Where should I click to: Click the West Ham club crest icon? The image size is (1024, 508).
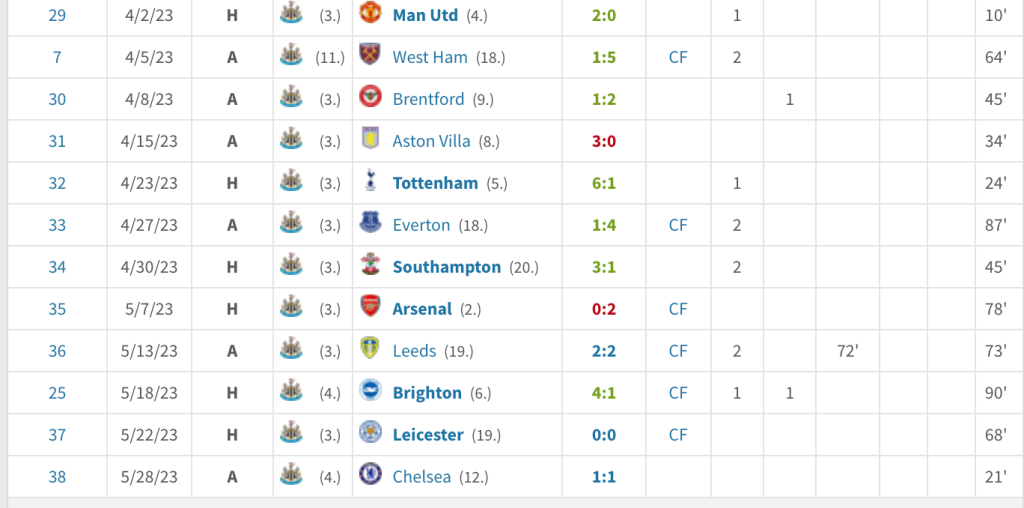pyautogui.click(x=370, y=56)
